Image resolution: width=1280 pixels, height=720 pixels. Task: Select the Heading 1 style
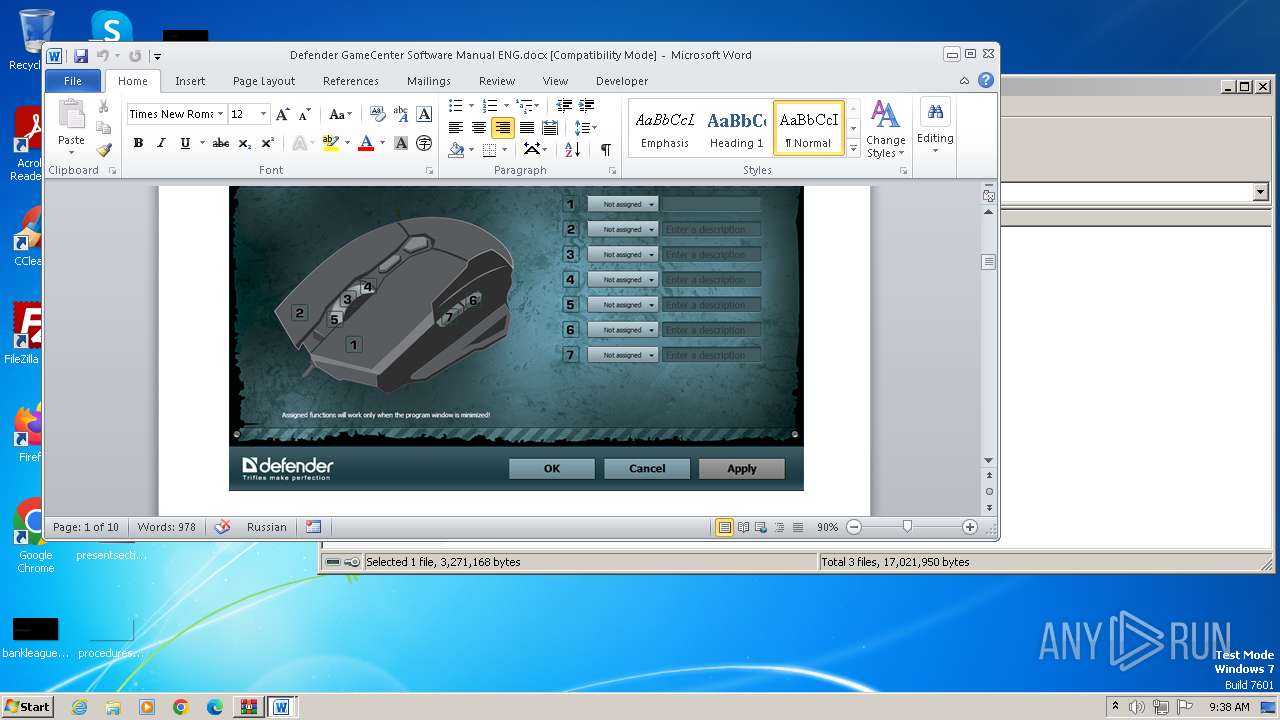pos(737,128)
